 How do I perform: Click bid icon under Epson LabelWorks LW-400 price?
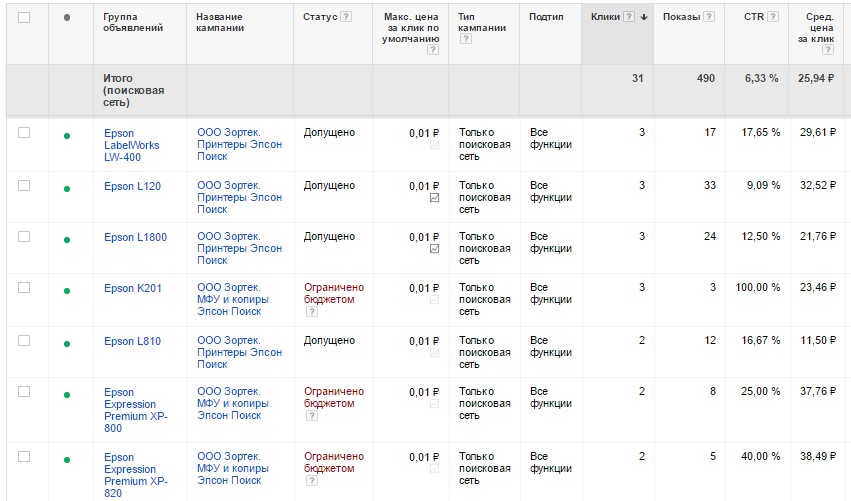coord(434,145)
